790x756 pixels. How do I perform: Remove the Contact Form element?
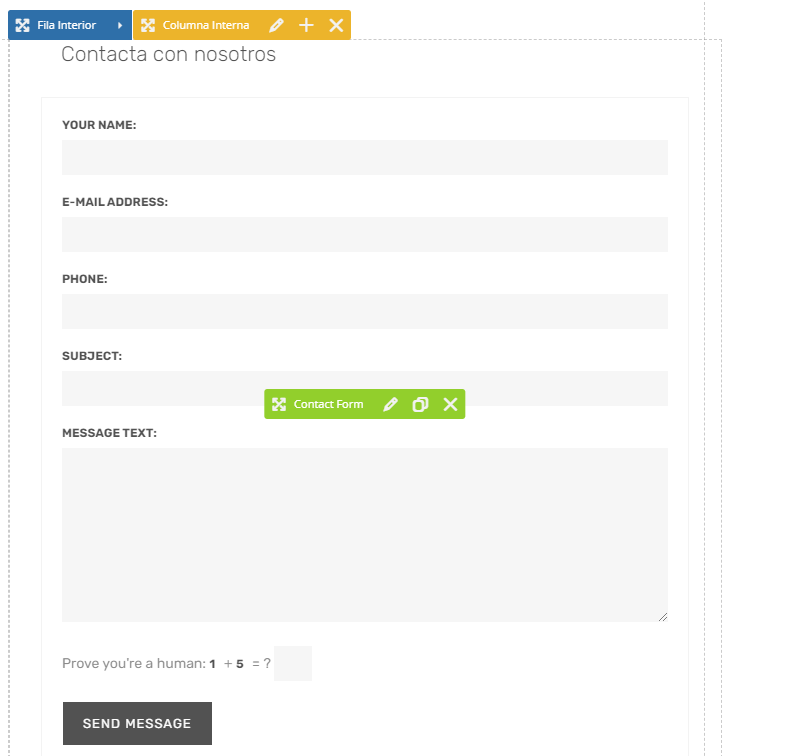click(x=450, y=404)
